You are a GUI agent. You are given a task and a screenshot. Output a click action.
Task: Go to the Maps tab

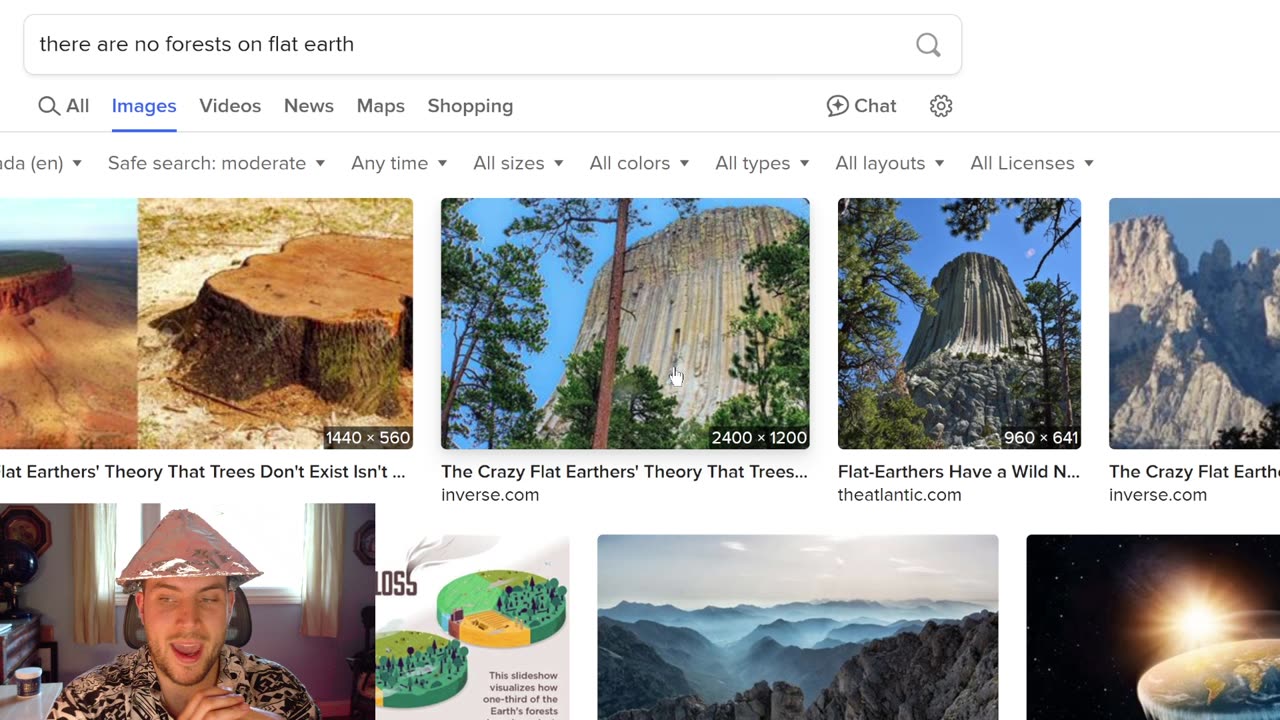click(381, 106)
